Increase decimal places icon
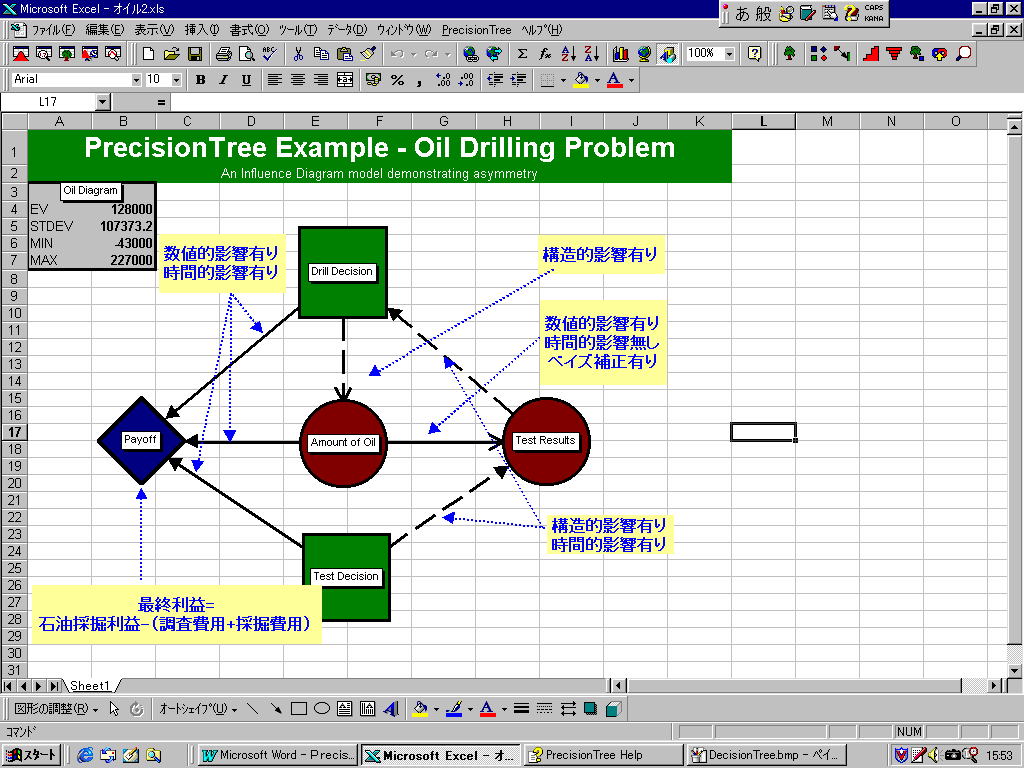 click(x=443, y=80)
